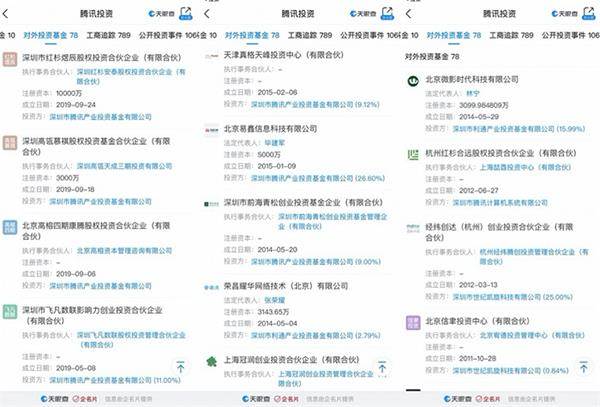Open the share icon in the left screenshot header
Image resolution: width=600 pixels, height=407 pixels.
click(x=186, y=13)
